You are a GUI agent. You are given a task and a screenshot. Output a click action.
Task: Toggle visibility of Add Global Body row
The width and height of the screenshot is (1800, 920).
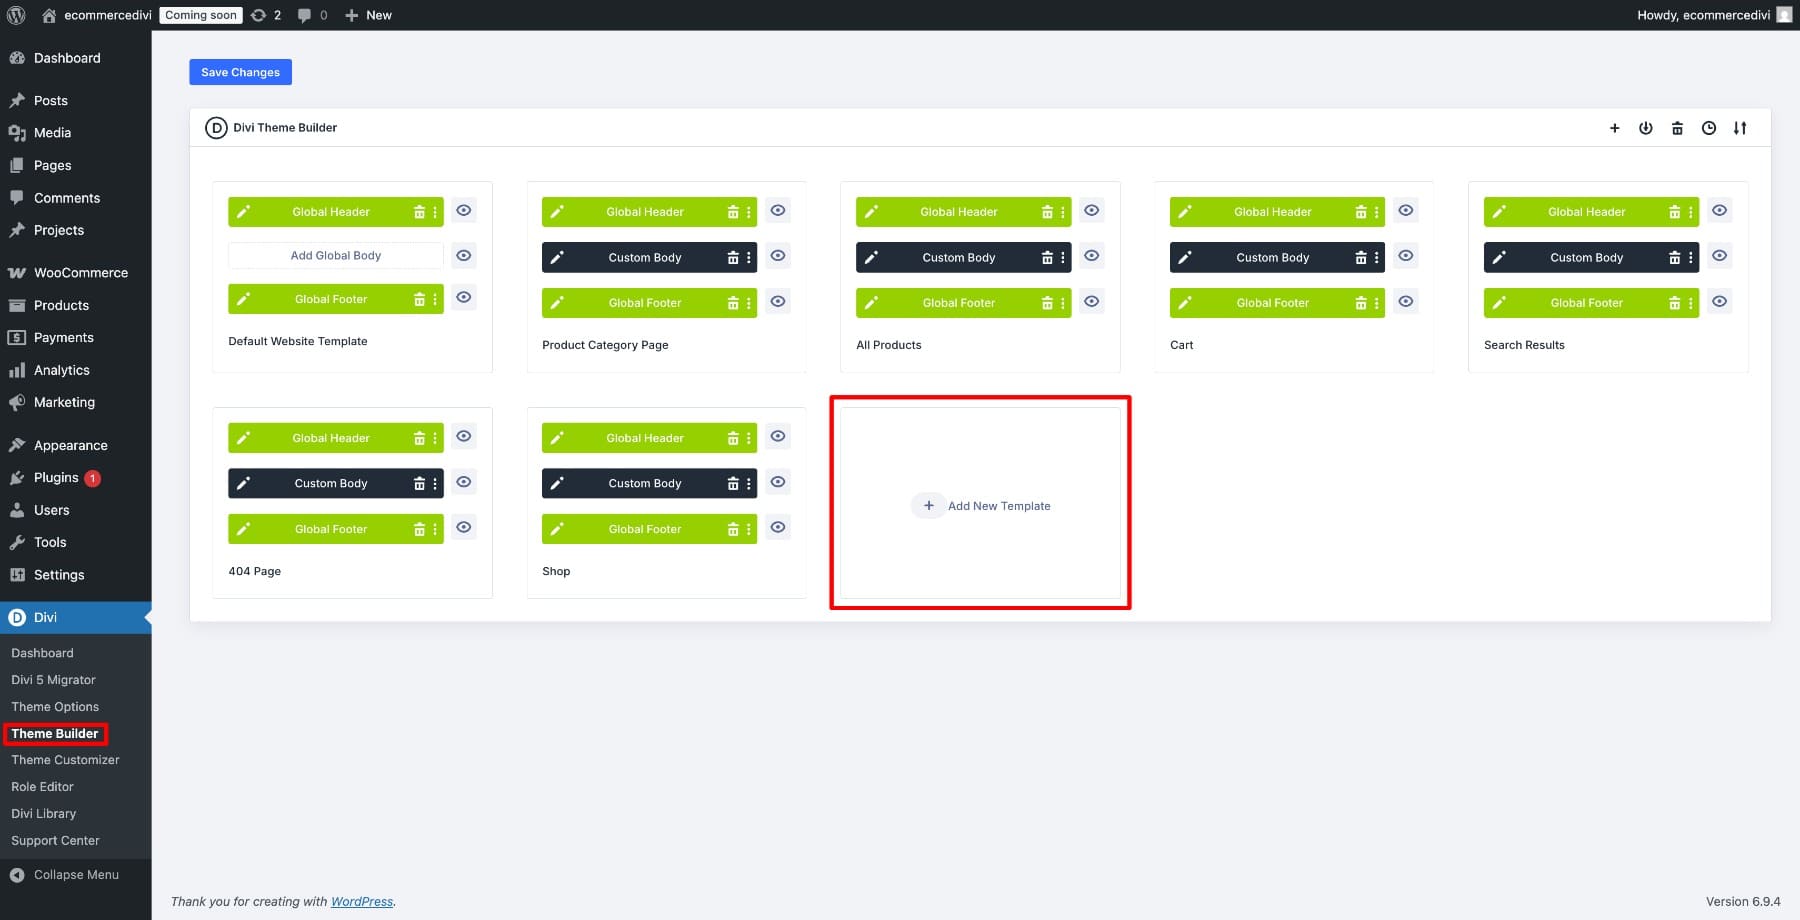pyautogui.click(x=464, y=256)
